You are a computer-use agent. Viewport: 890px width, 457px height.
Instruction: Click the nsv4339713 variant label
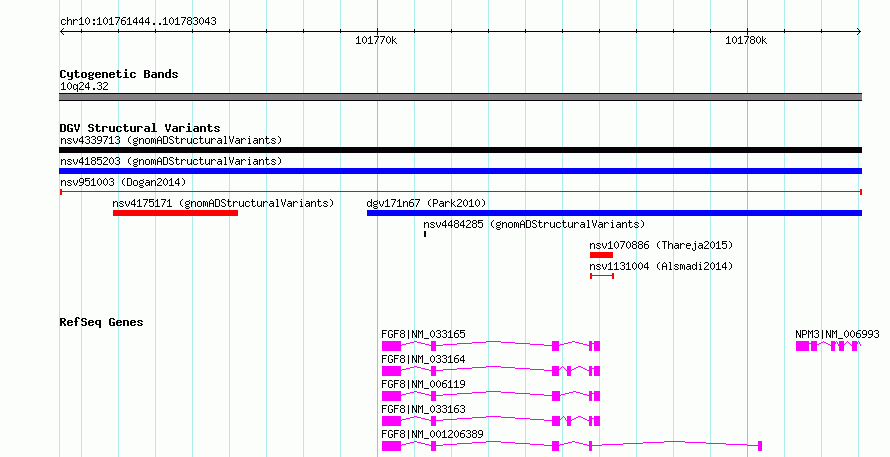click(x=171, y=140)
